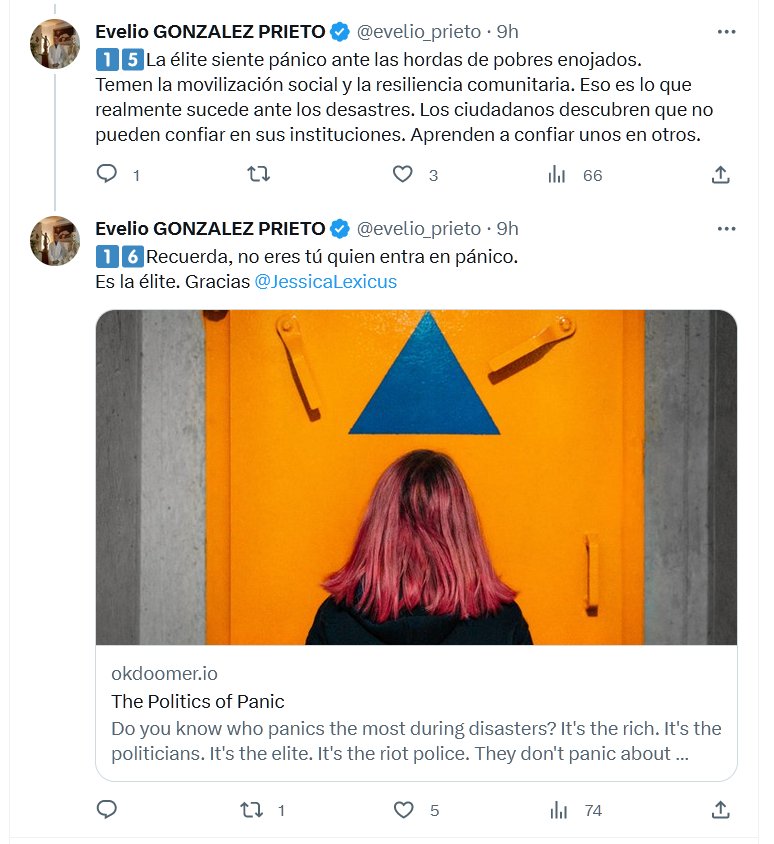Screen dimensions: 774x844
Task: Reply to the tweet numbered 15
Action: [x=107, y=175]
